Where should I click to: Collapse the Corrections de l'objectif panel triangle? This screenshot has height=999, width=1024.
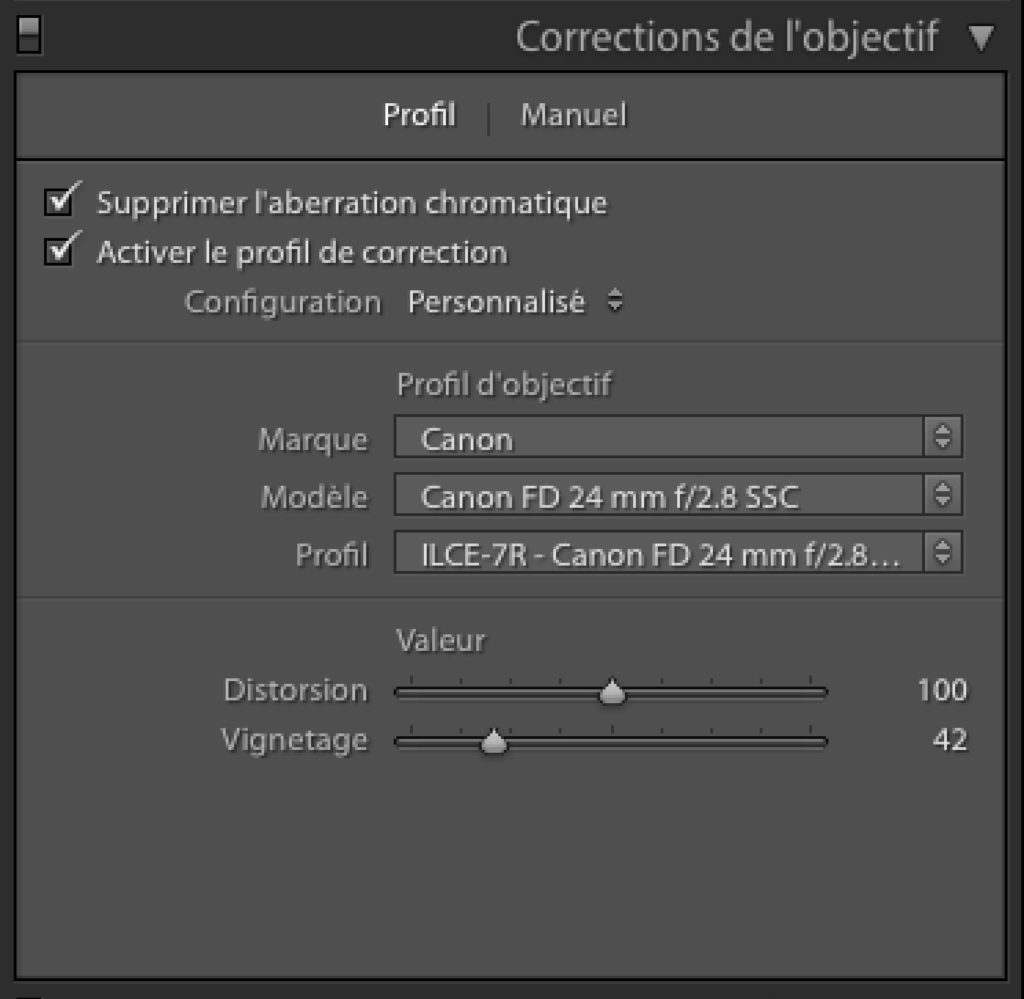tap(982, 39)
